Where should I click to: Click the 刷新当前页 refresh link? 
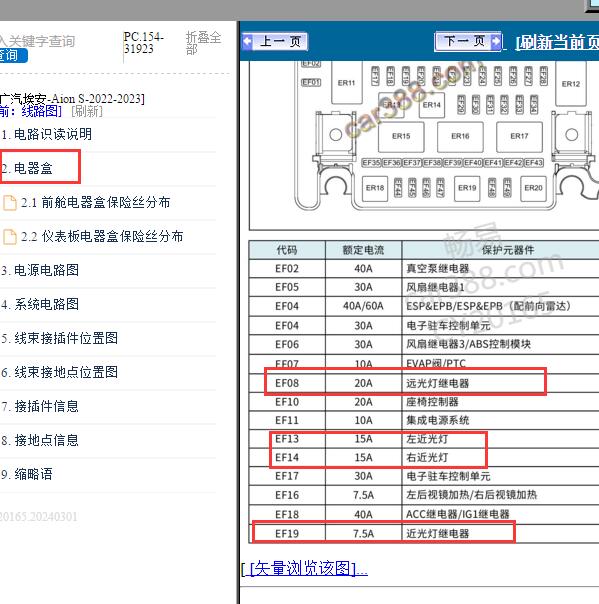pyautogui.click(x=557, y=42)
